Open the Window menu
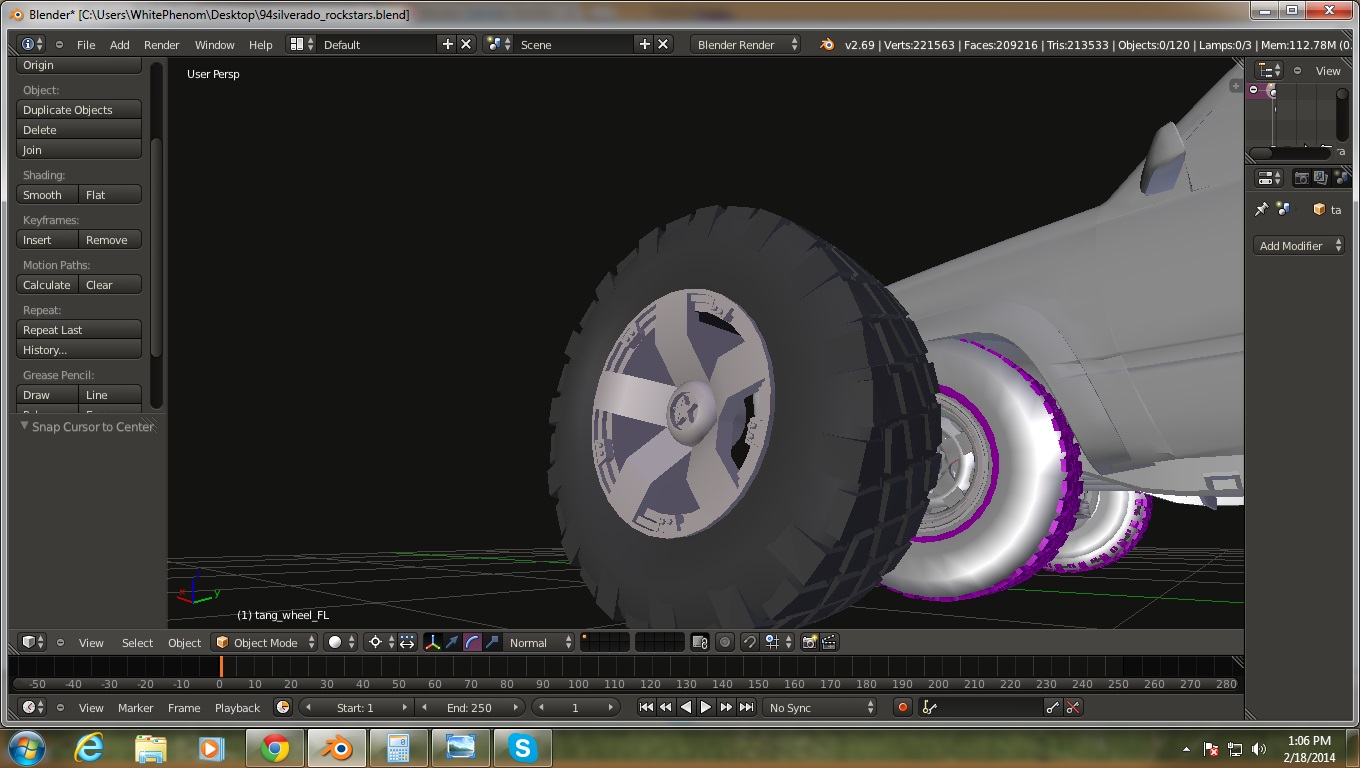The width and height of the screenshot is (1360, 768). pyautogui.click(x=214, y=45)
